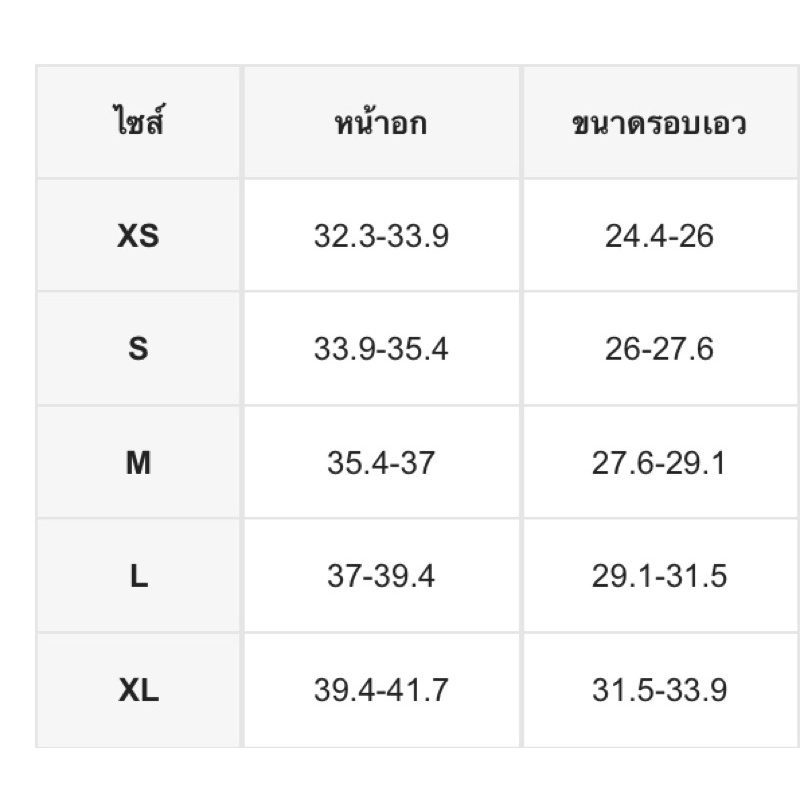This screenshot has width=800, height=800.
Task: Select the S size row label
Action: [138, 349]
